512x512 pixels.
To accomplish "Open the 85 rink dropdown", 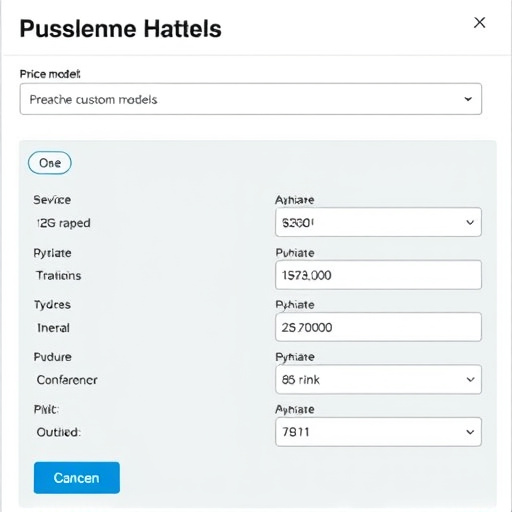I will (378, 379).
